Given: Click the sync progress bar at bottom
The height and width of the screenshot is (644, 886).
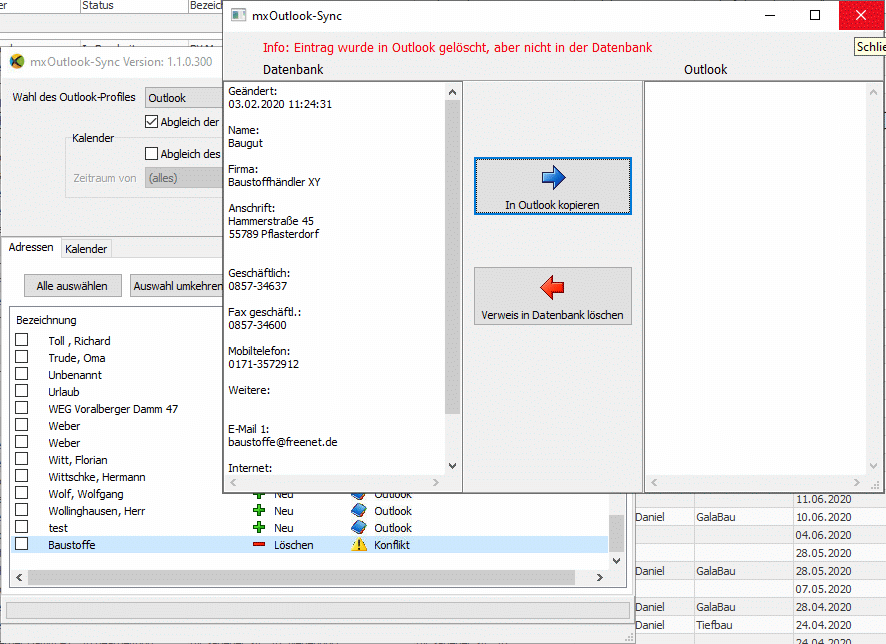Looking at the screenshot, I should click(x=318, y=610).
